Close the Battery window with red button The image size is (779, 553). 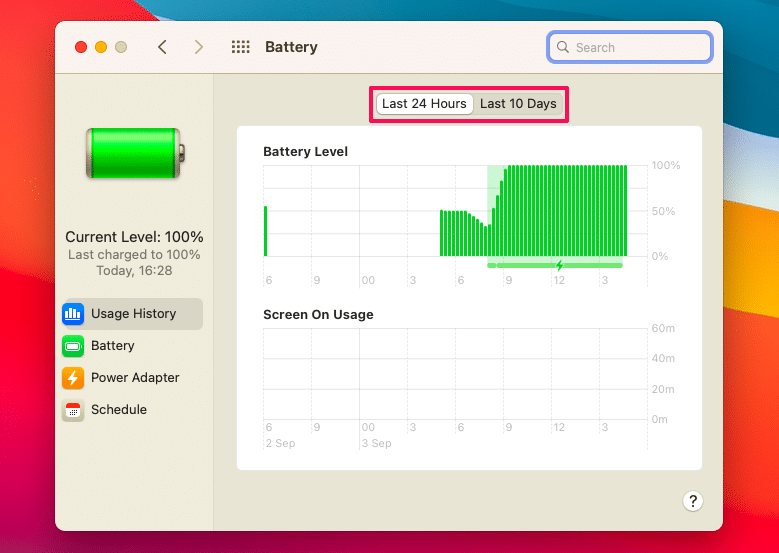81,47
